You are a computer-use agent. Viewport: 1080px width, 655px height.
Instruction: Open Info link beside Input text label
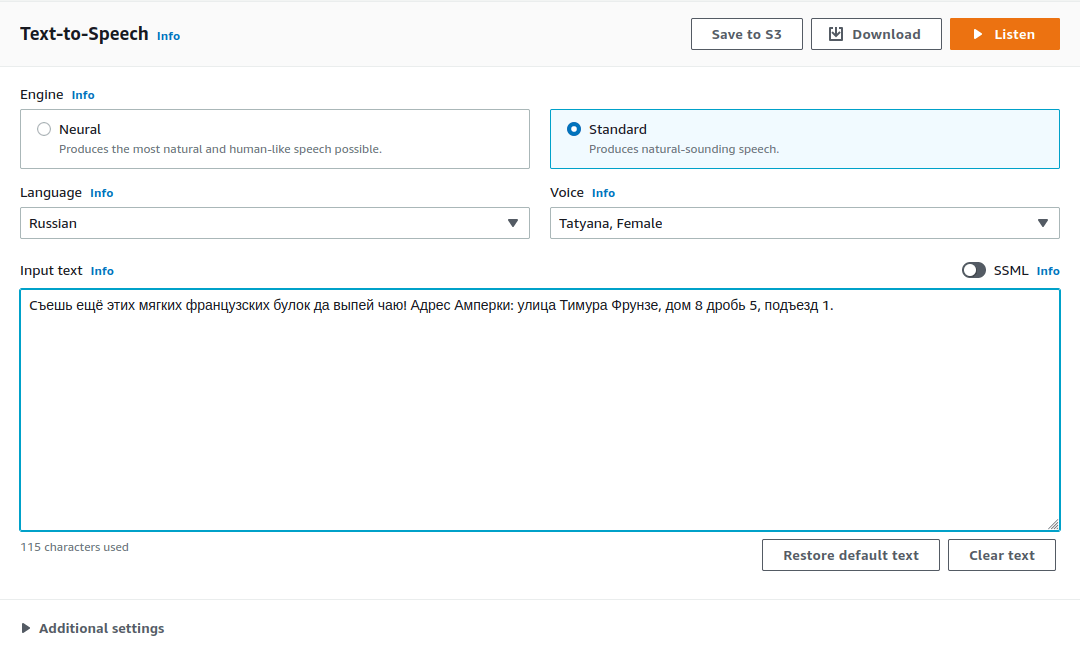[102, 271]
